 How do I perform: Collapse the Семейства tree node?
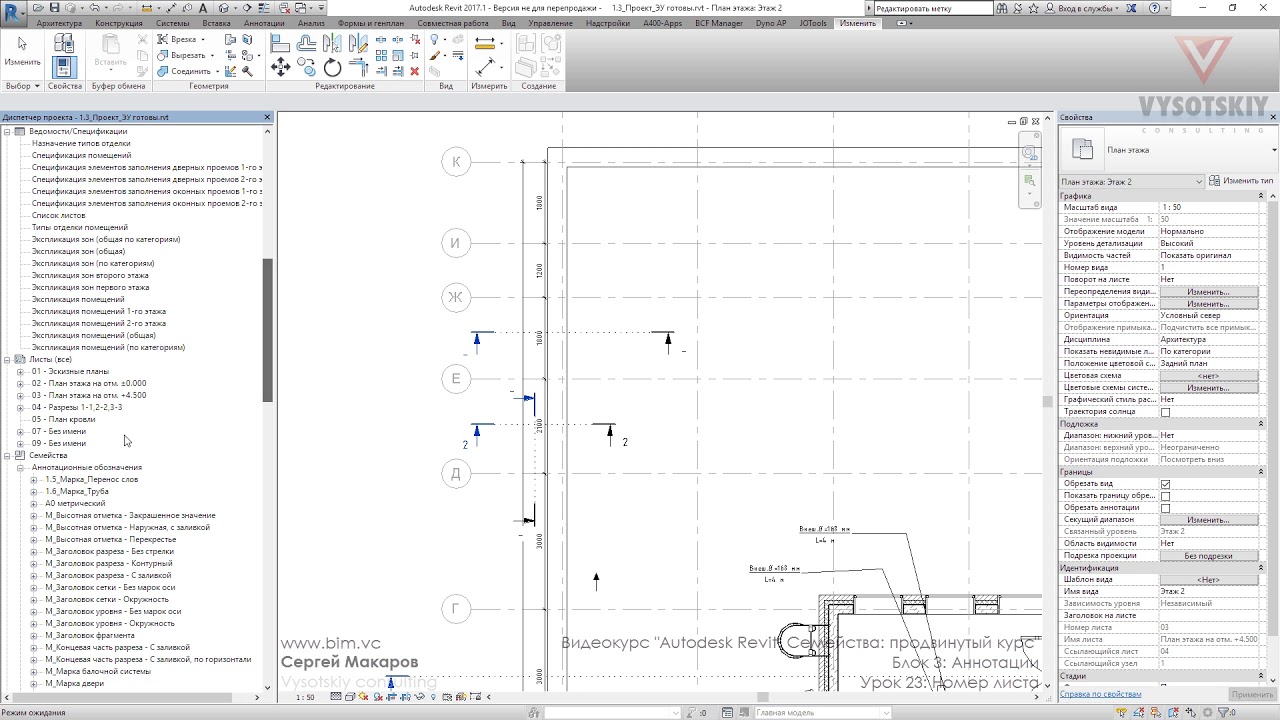point(7,455)
